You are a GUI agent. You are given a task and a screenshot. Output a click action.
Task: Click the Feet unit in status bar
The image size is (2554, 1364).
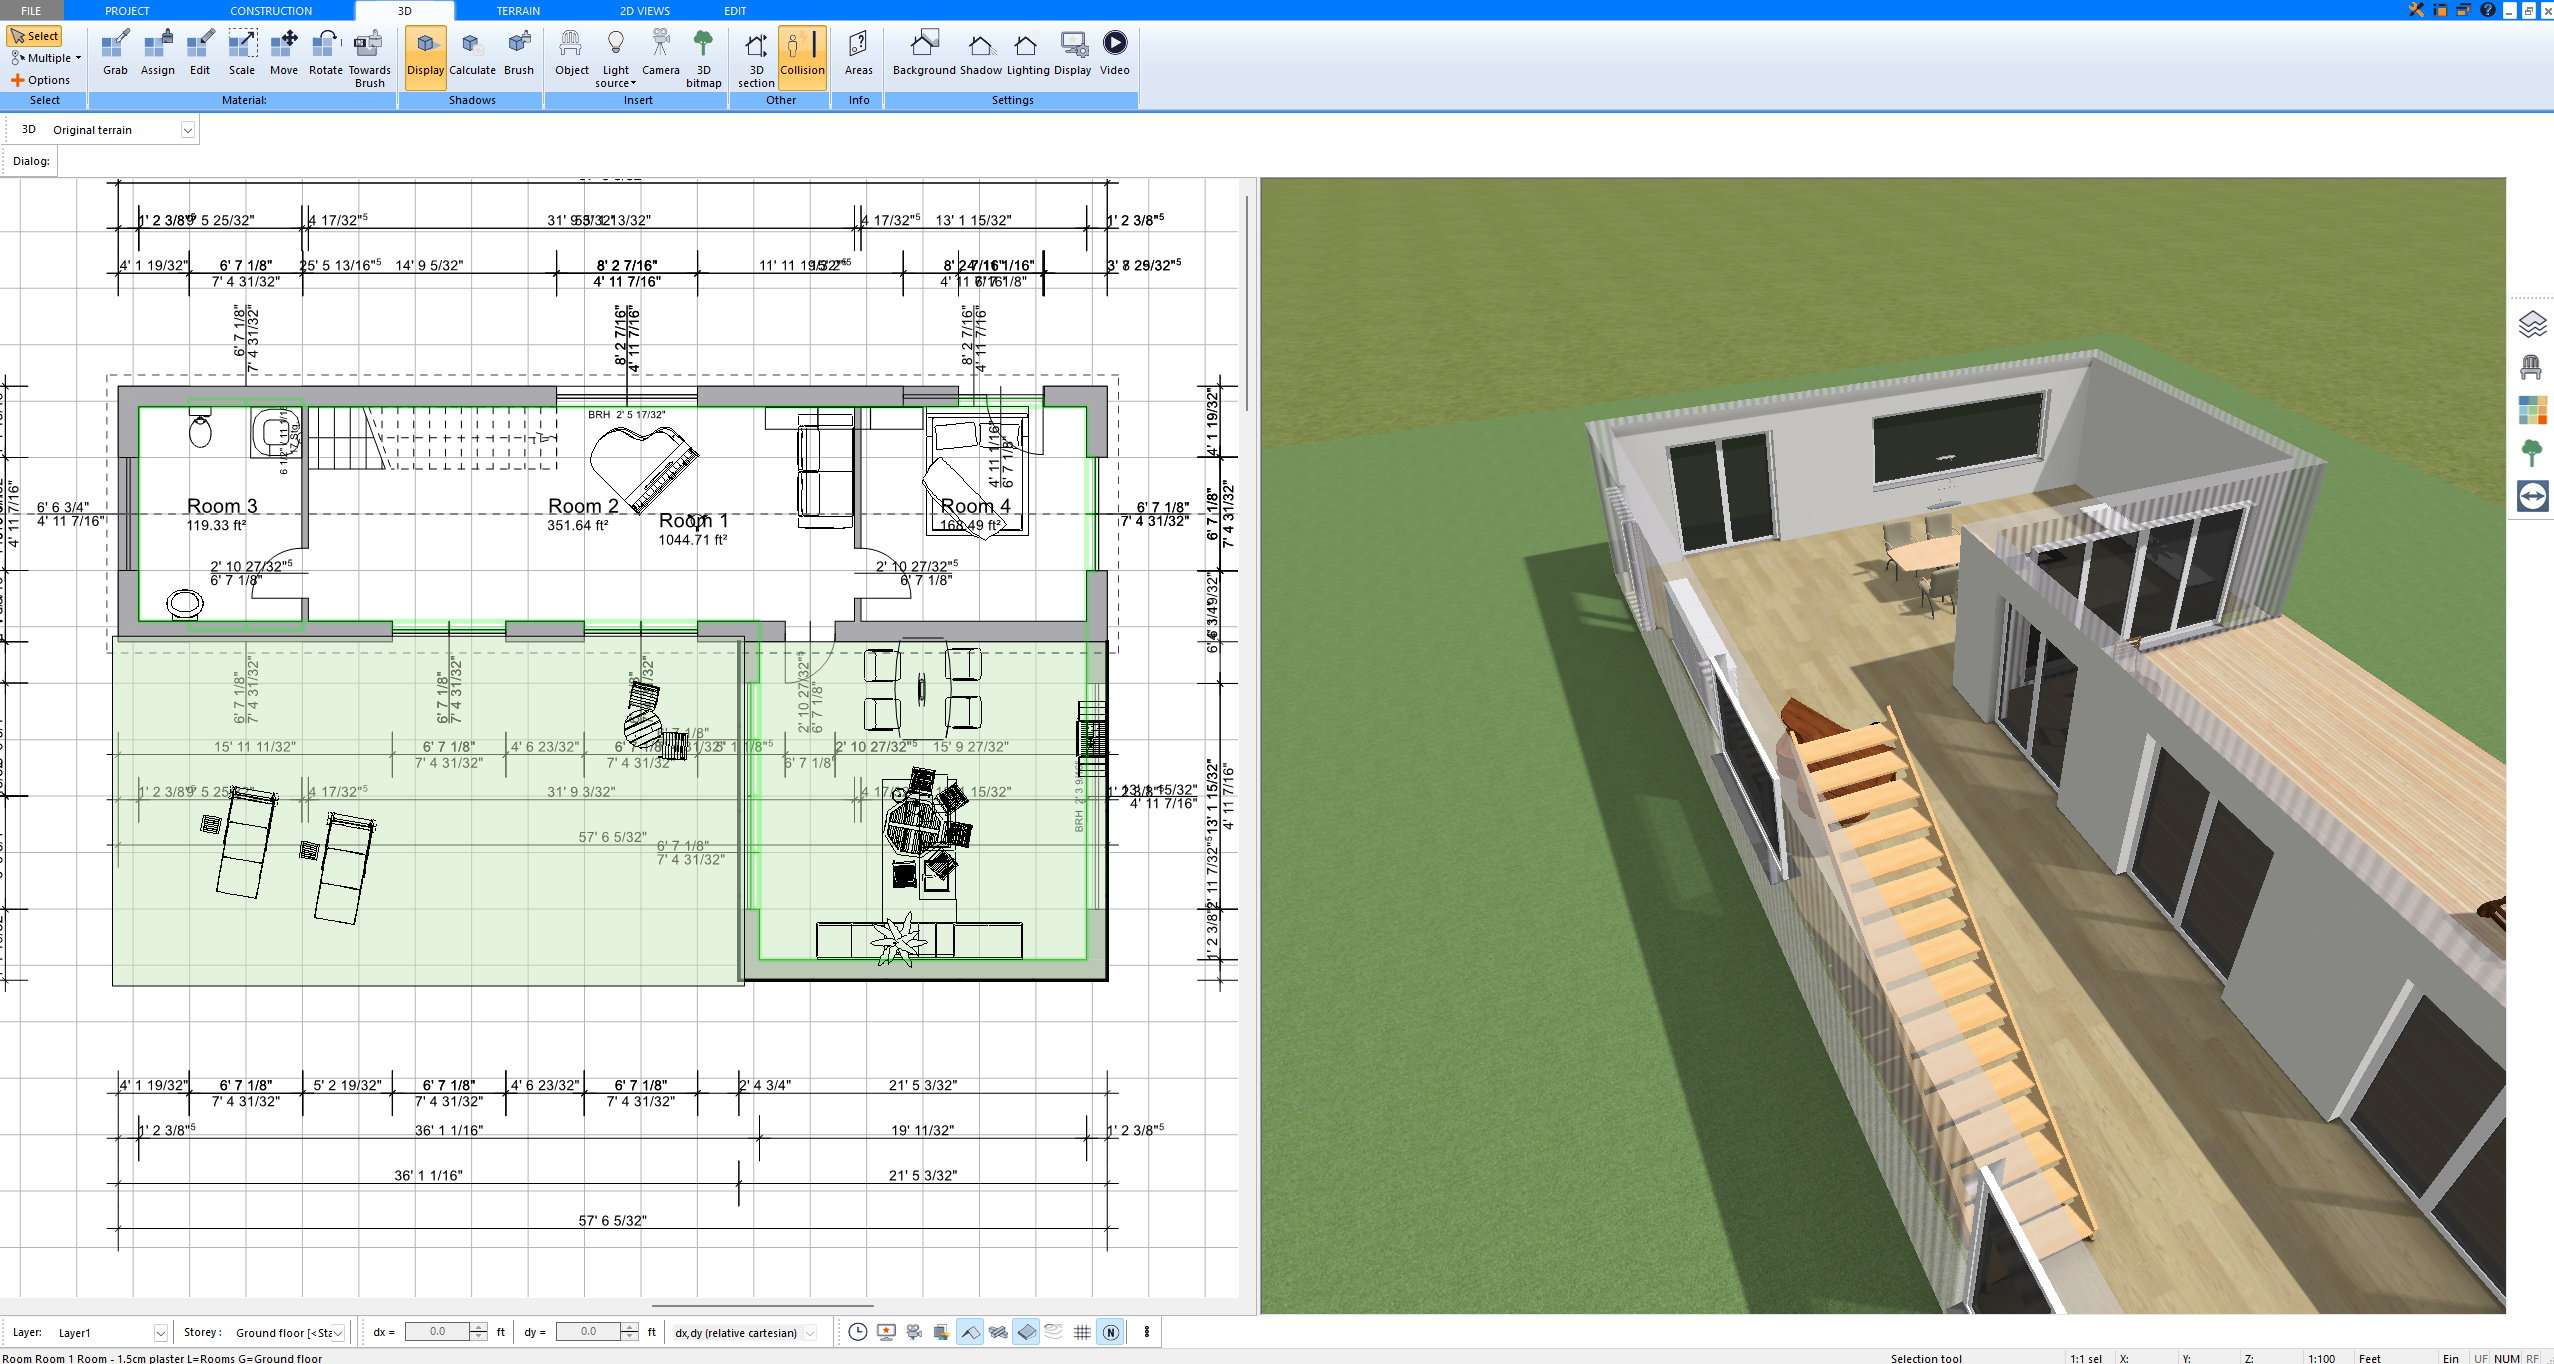click(2370, 1358)
